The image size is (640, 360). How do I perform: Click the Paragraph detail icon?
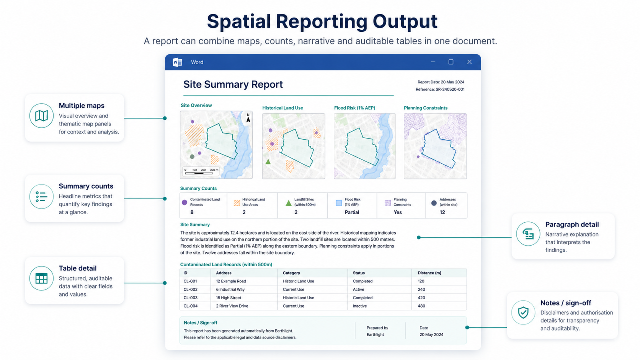528,234
